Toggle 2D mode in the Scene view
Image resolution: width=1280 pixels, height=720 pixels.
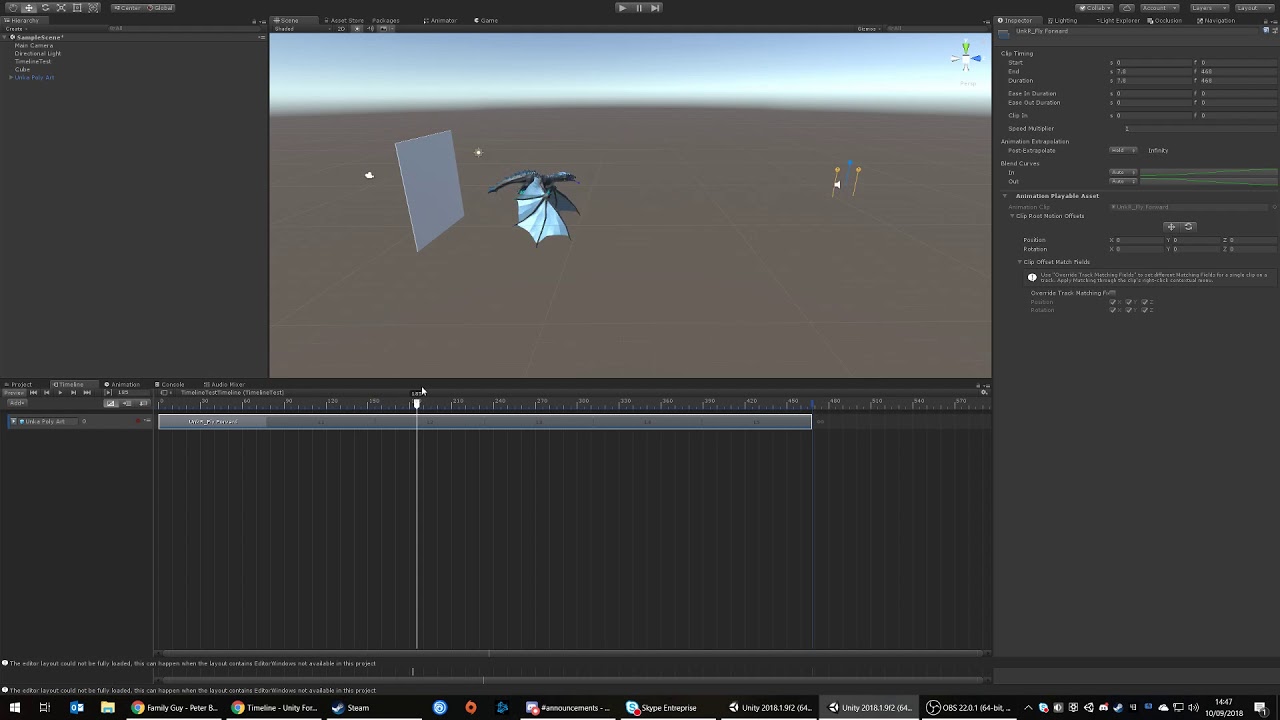(341, 28)
